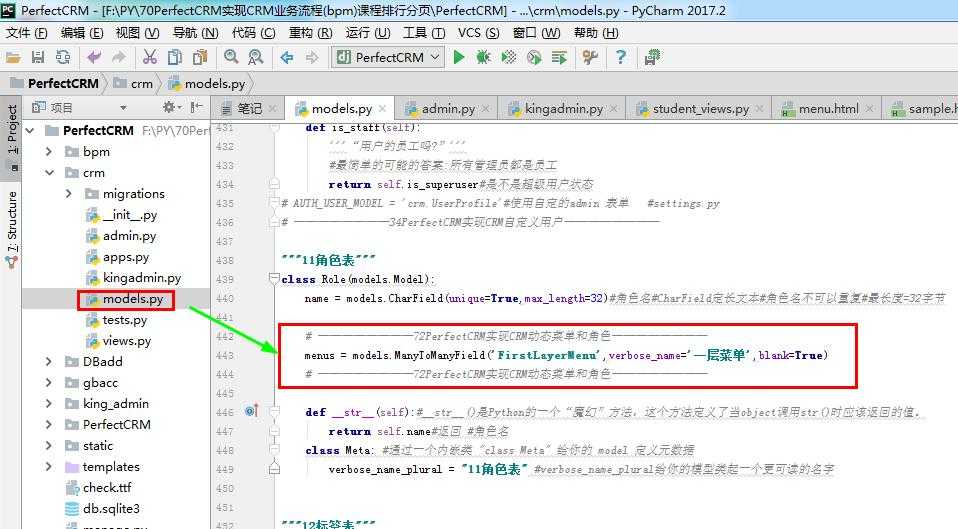Select db.sqlite3 in project tree
This screenshot has height=529, width=958.
tap(111, 509)
